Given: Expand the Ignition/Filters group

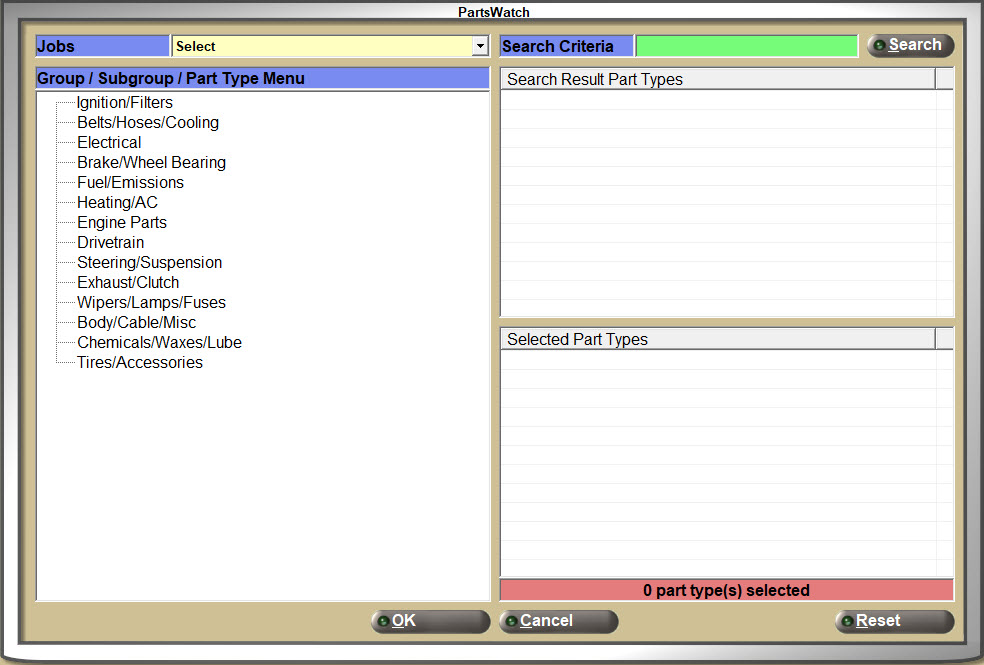Looking at the screenshot, I should [x=124, y=103].
